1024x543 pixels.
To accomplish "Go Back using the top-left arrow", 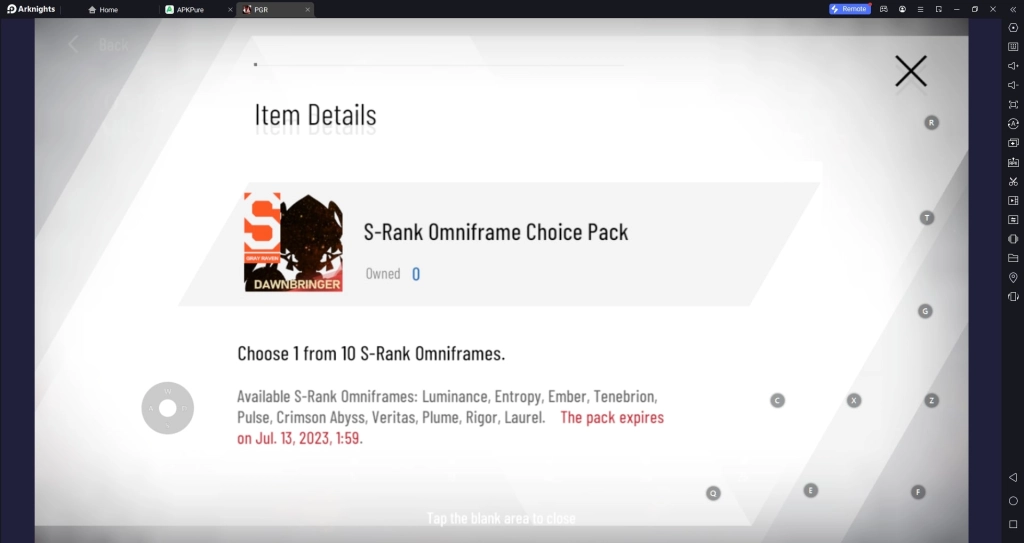I will point(73,44).
